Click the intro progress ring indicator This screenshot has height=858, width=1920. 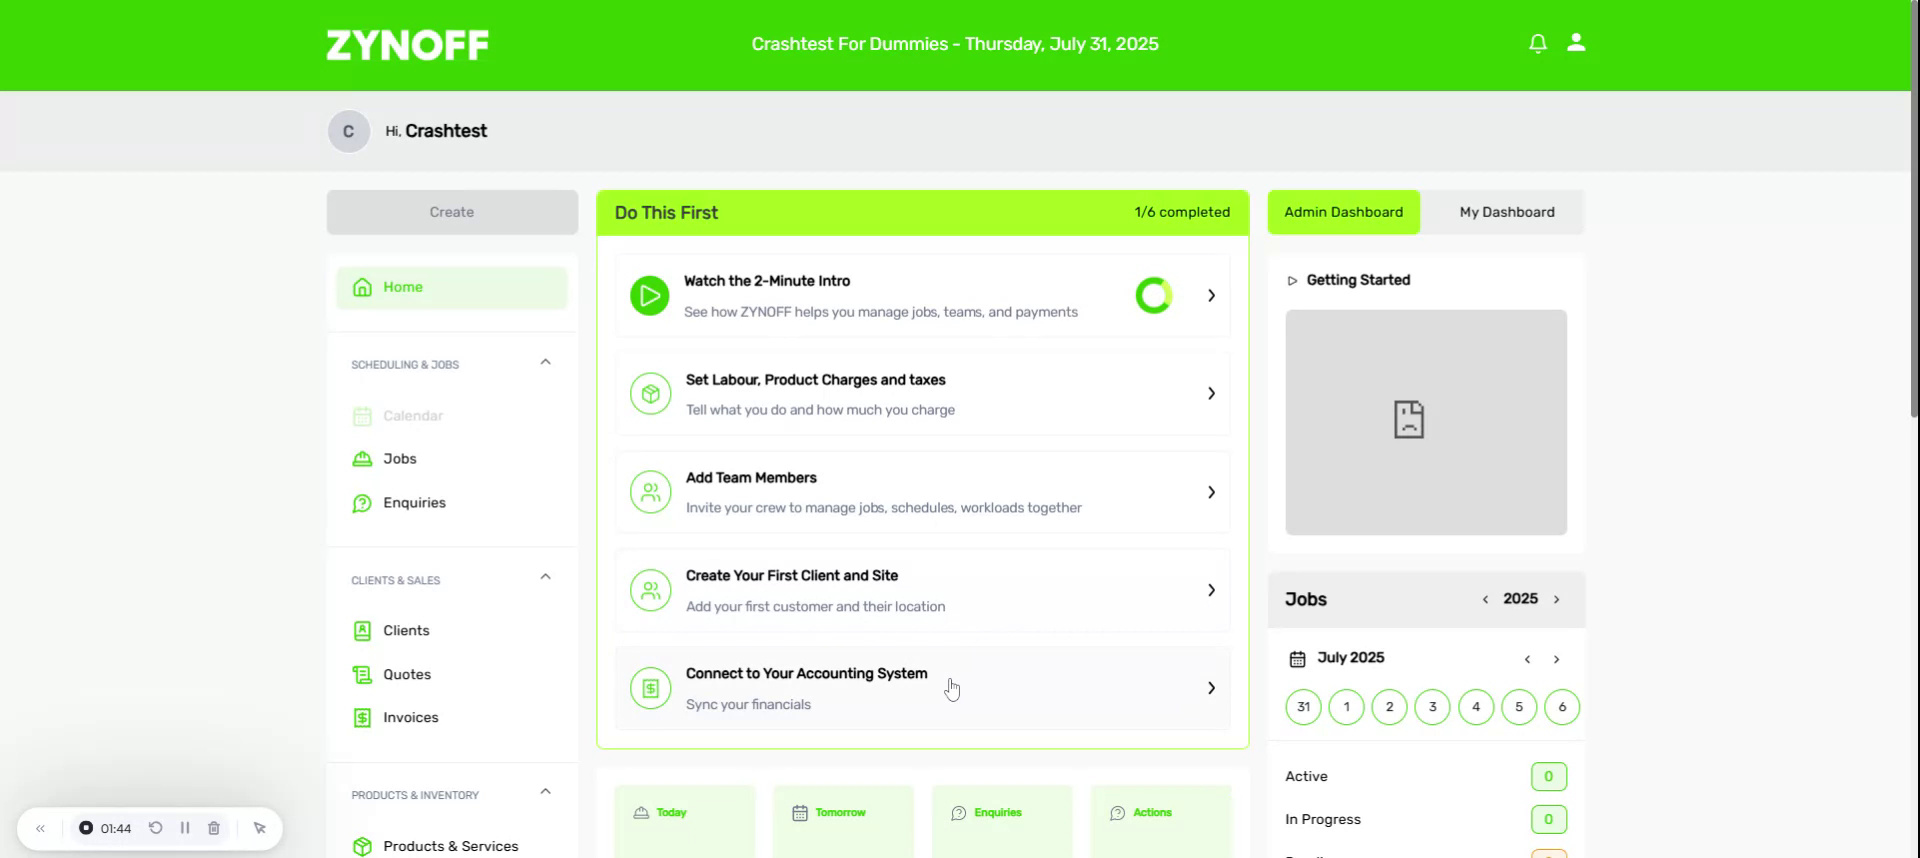(x=1154, y=296)
